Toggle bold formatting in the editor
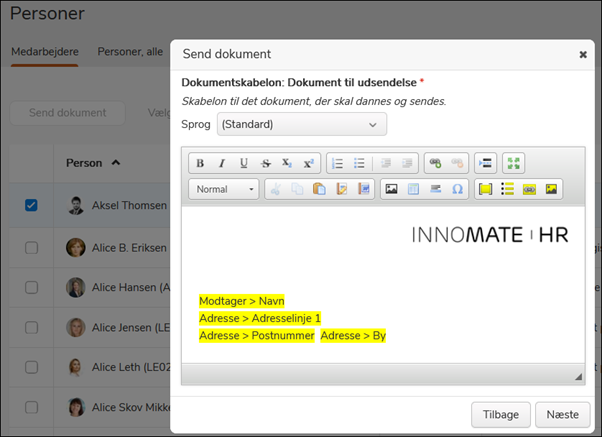The height and width of the screenshot is (437, 602). coord(200,164)
